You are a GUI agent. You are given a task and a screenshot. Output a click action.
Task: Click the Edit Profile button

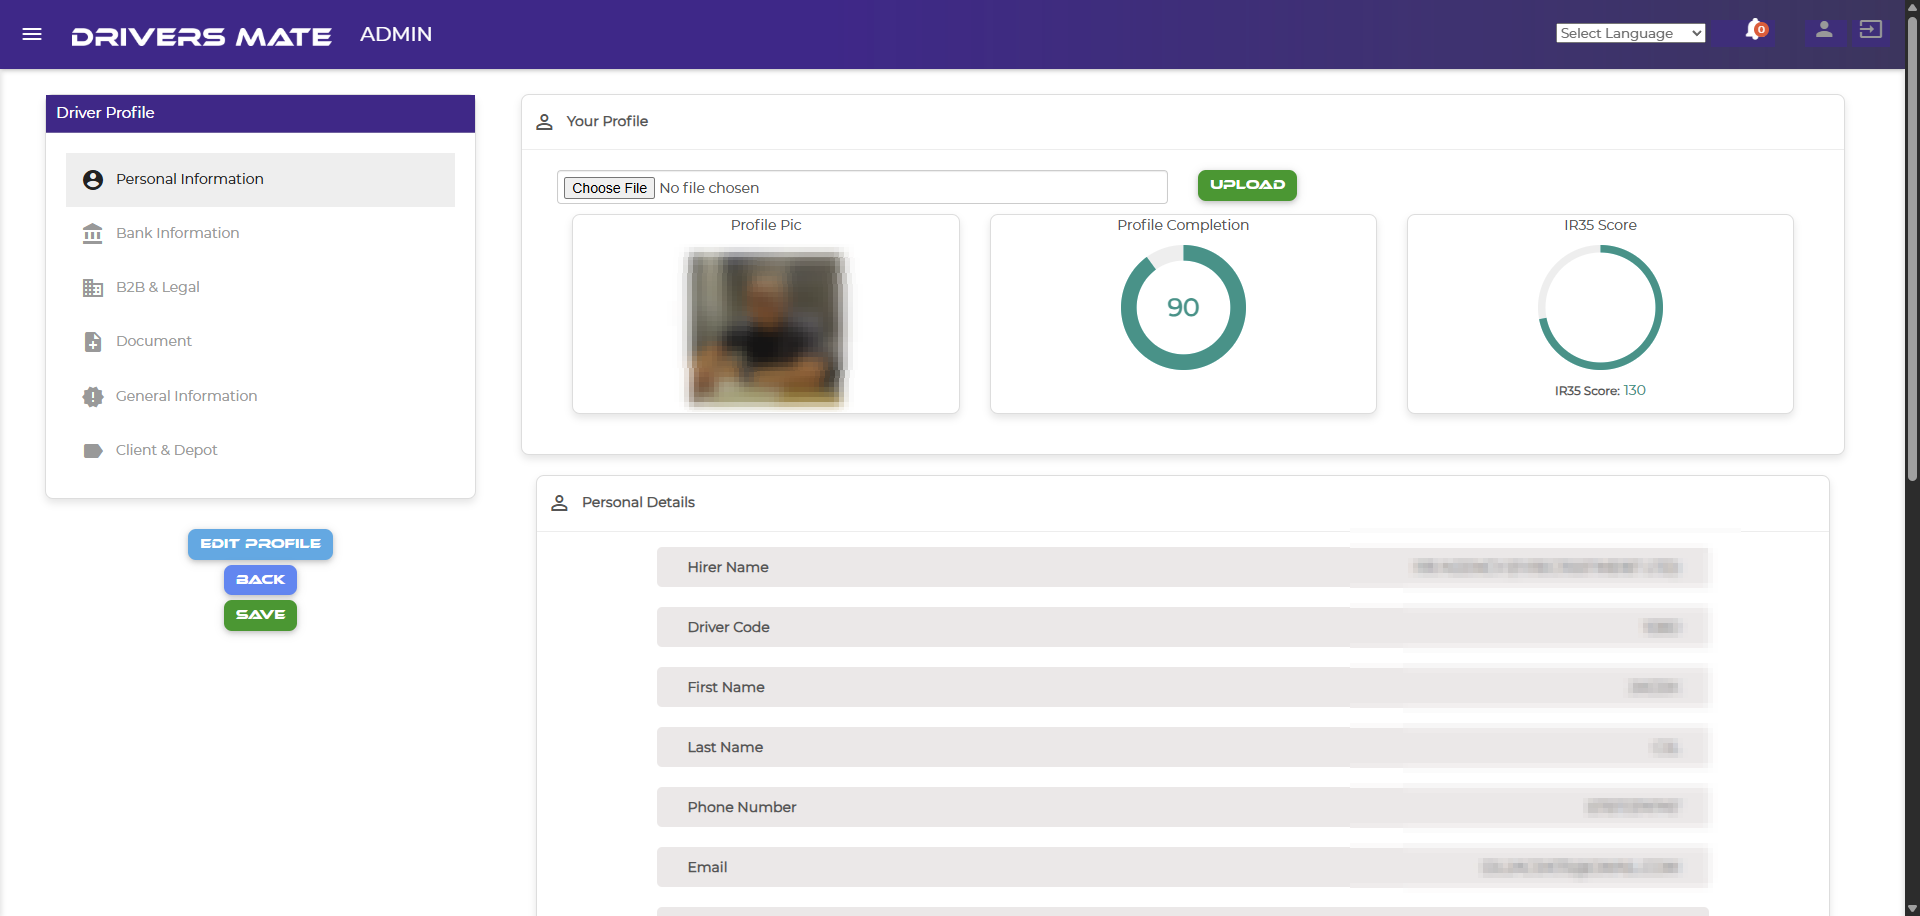[260, 544]
